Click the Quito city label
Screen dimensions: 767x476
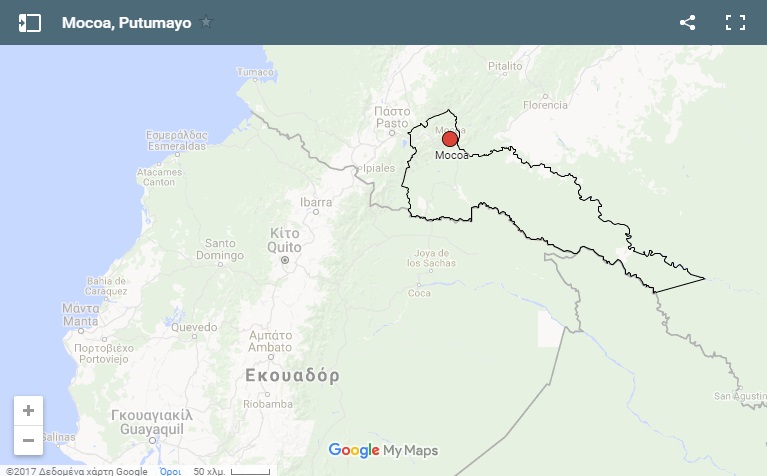tap(284, 247)
